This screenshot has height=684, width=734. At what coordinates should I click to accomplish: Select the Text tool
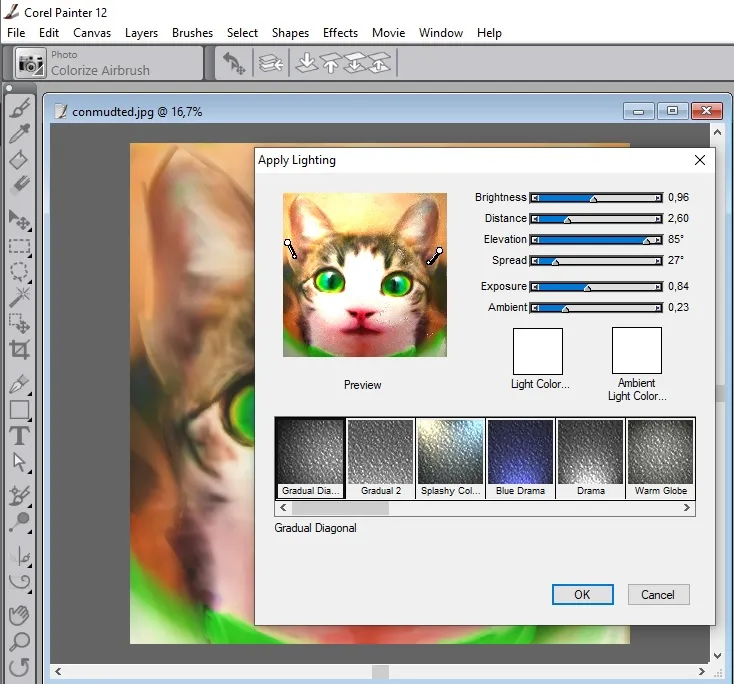pos(19,436)
